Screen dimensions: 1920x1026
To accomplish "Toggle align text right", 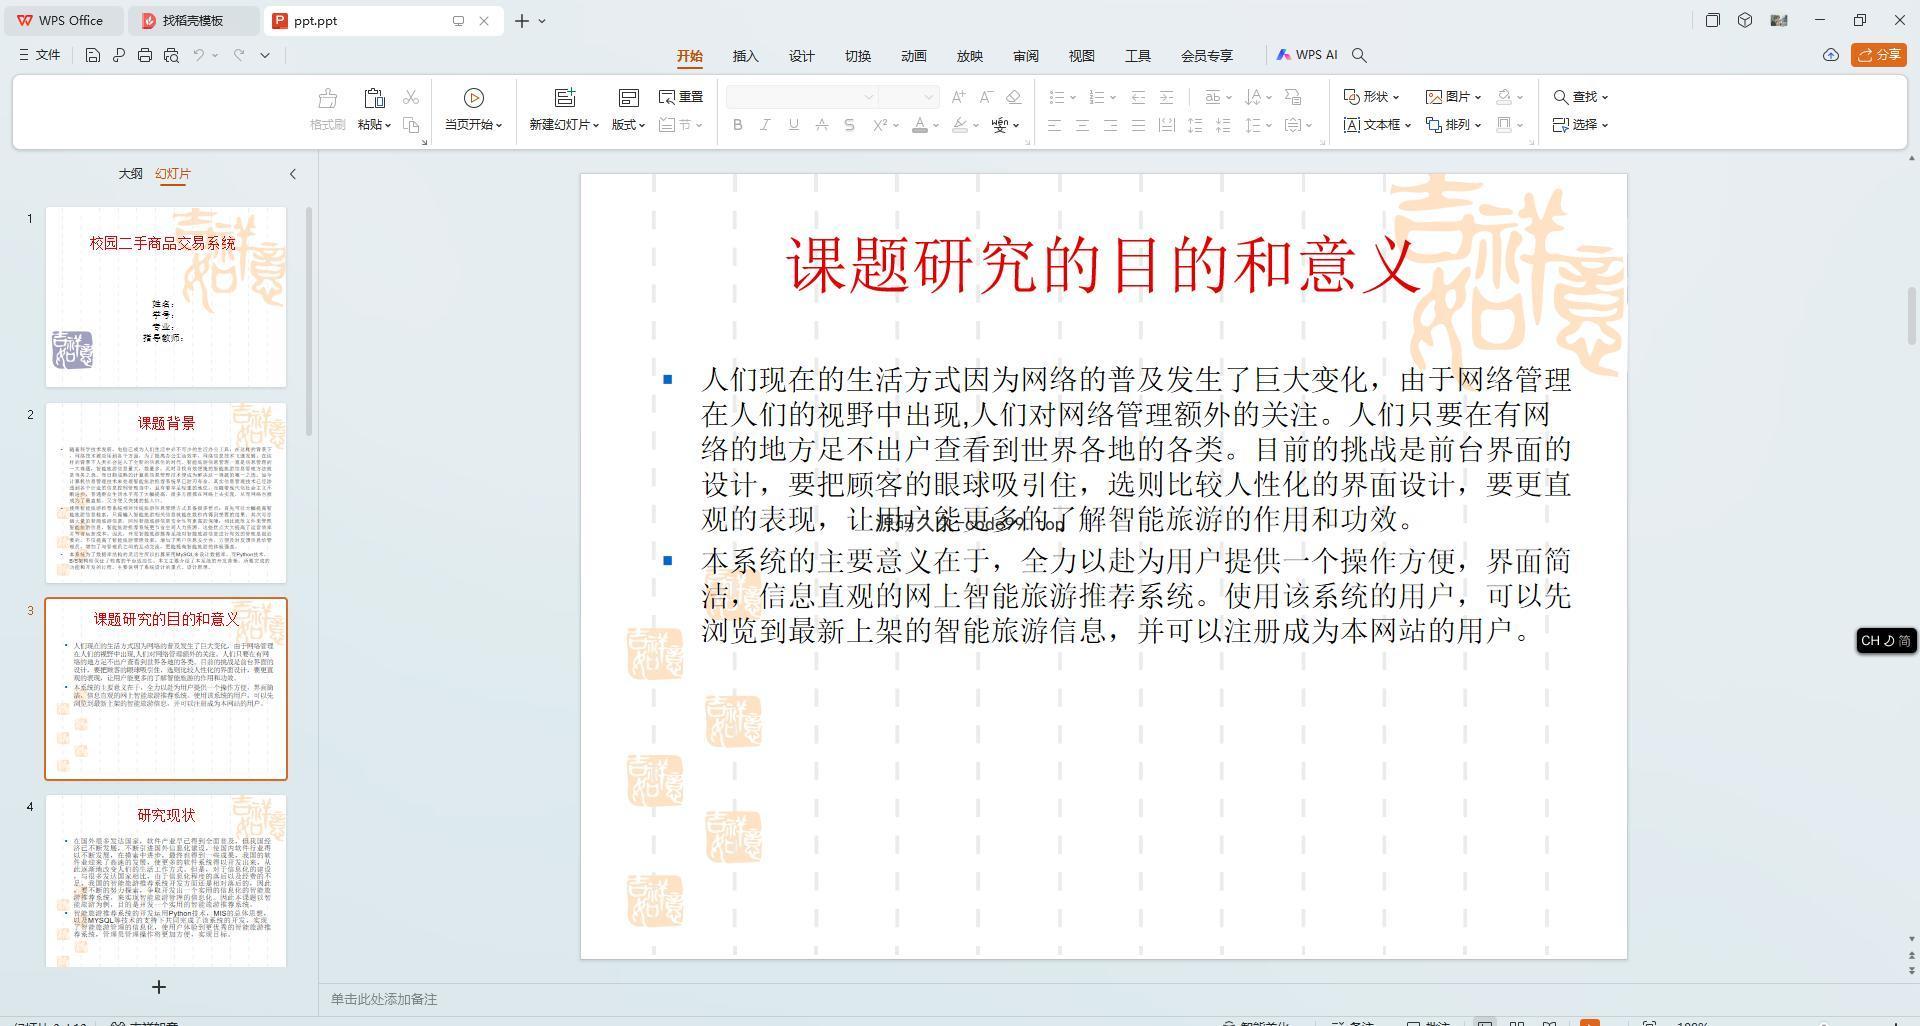I will [1110, 125].
